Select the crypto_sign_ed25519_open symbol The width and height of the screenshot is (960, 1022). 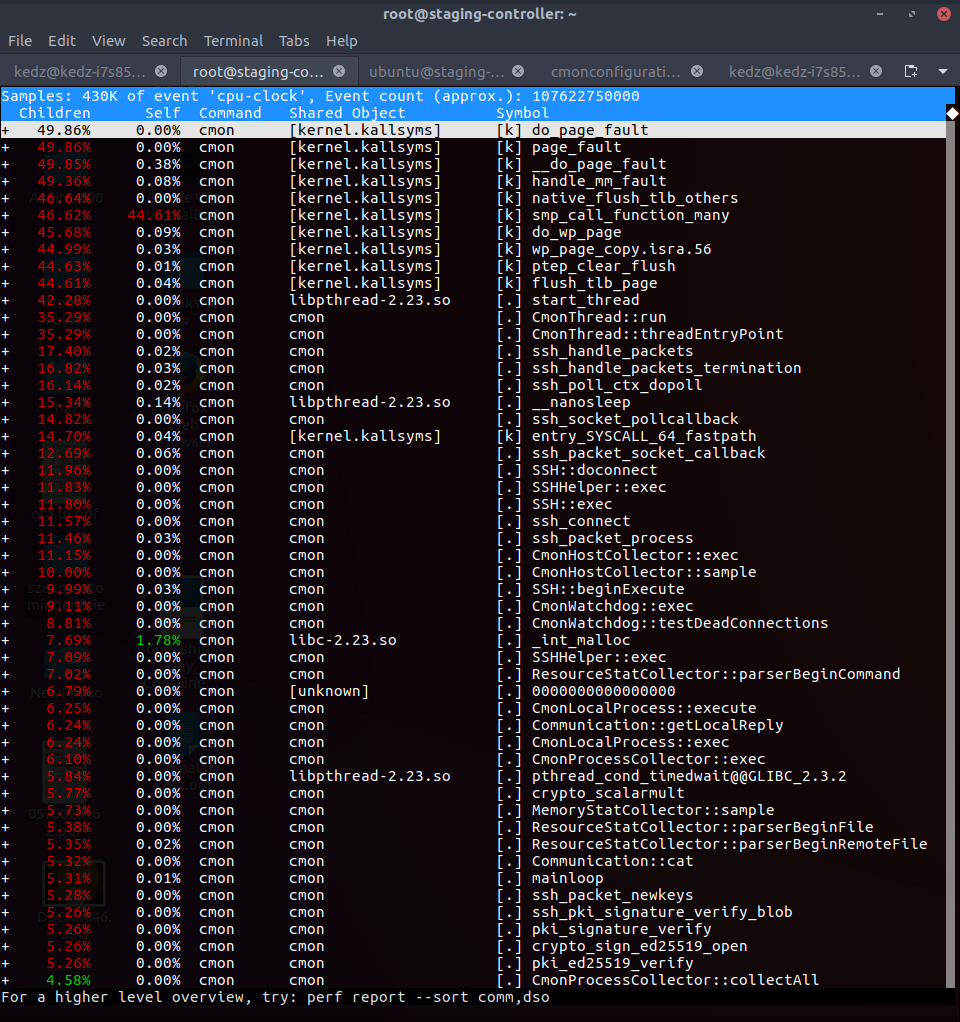click(639, 946)
